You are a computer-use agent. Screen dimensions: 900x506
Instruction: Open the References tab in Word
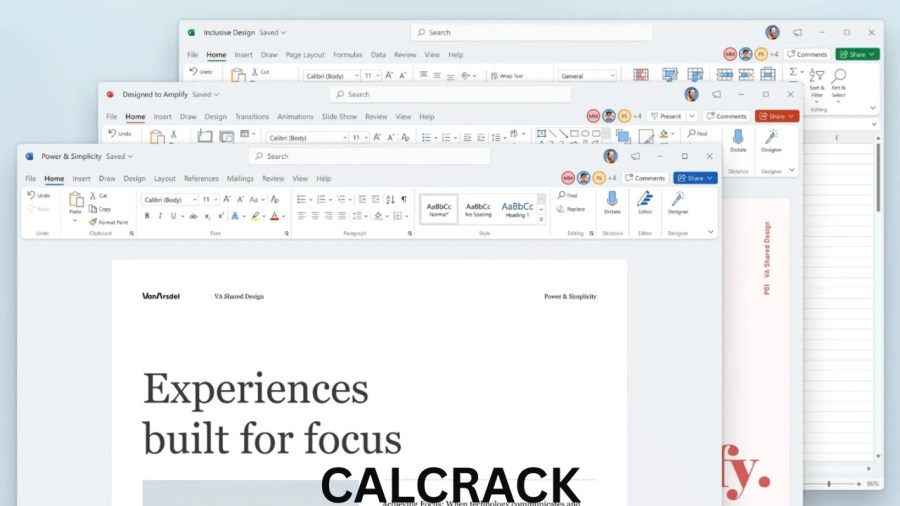pyautogui.click(x=201, y=178)
